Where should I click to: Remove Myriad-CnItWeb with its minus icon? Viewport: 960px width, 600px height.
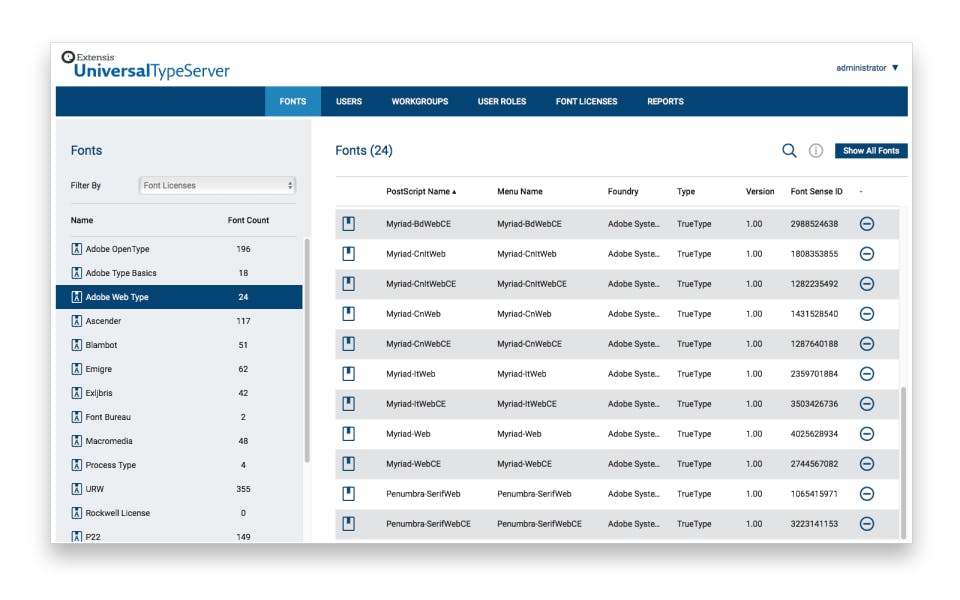tap(867, 254)
